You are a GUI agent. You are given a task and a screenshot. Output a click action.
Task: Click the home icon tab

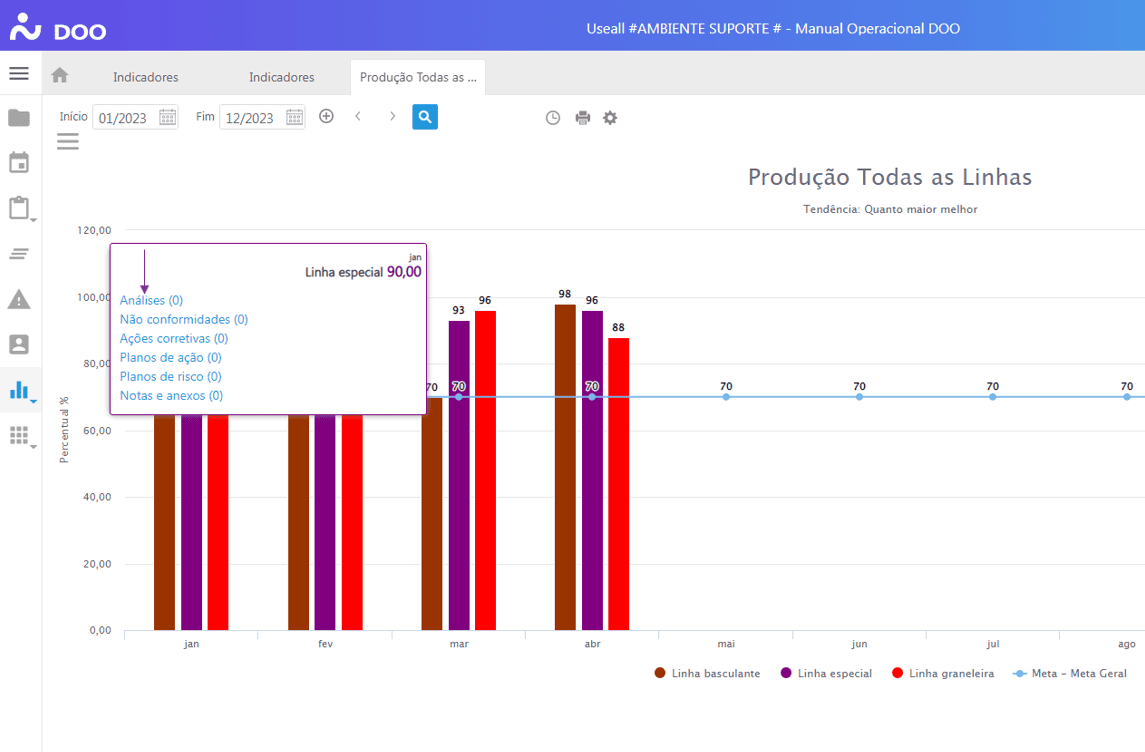pos(60,76)
